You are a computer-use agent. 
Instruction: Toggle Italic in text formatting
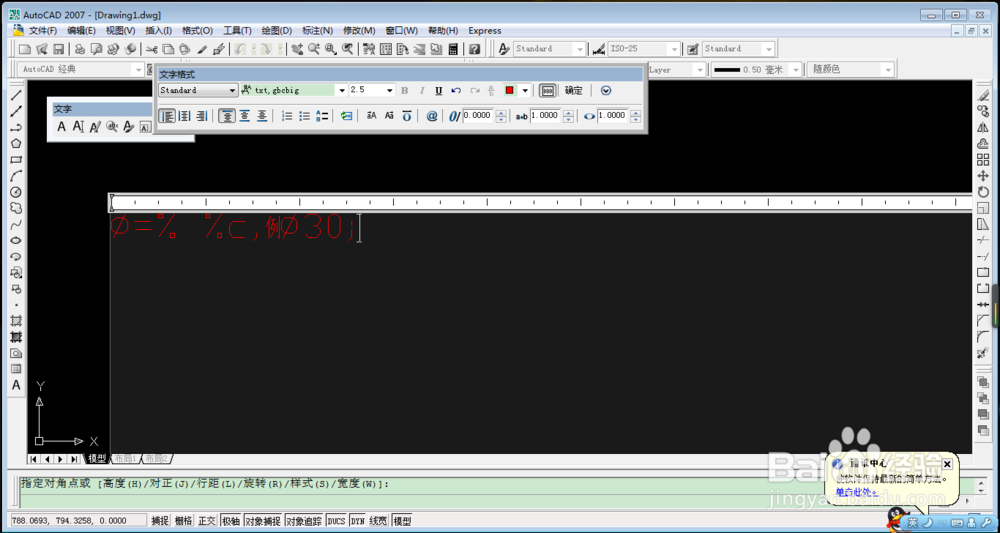[x=422, y=91]
